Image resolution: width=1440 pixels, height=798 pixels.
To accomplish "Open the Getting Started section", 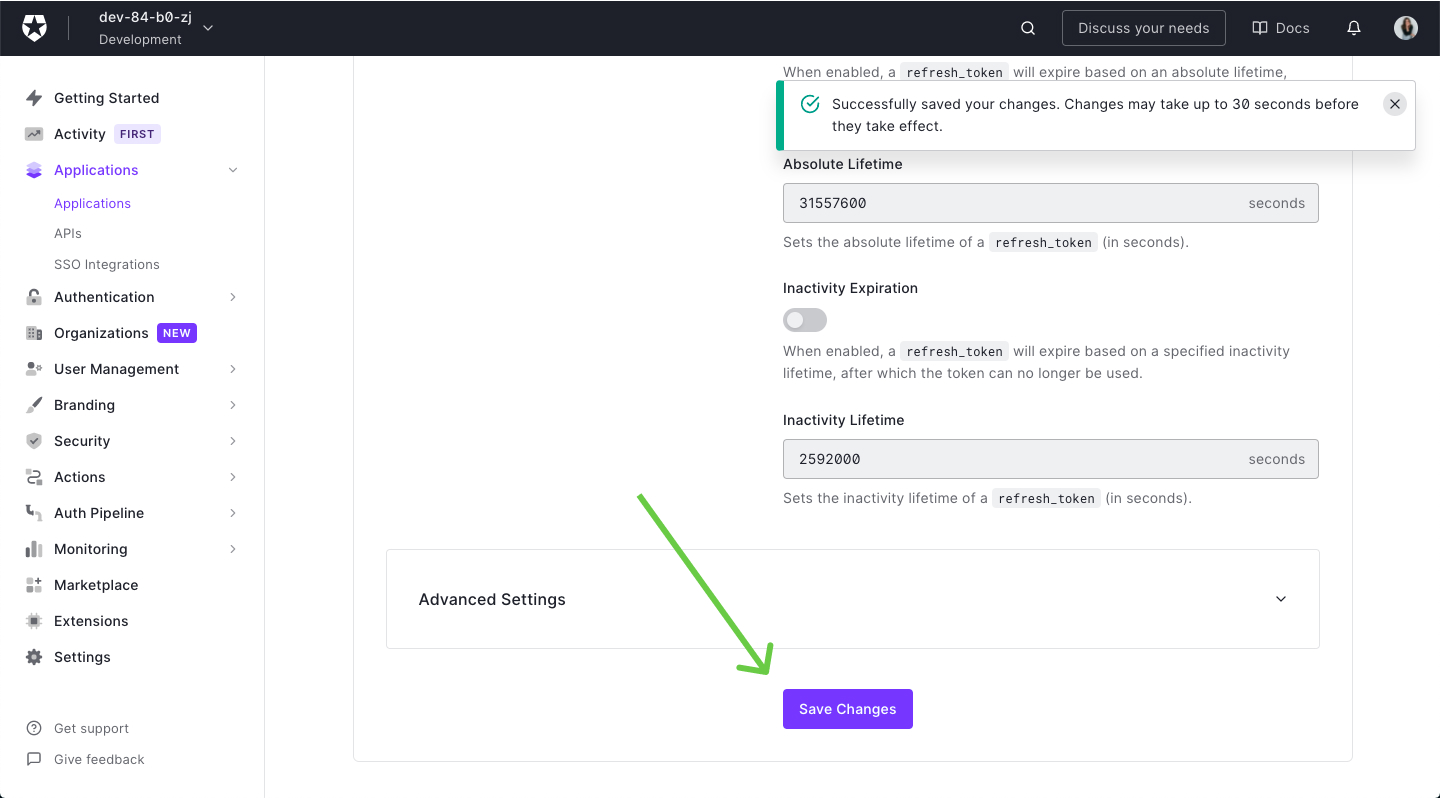I will point(106,97).
